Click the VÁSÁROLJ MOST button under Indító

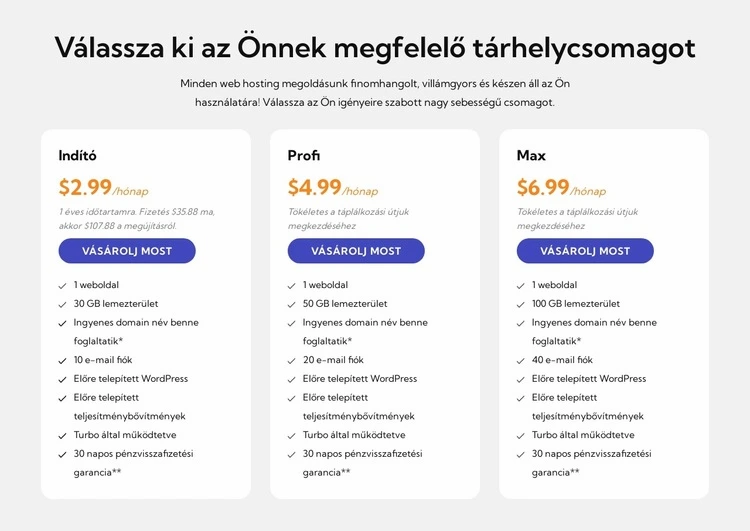[127, 251]
